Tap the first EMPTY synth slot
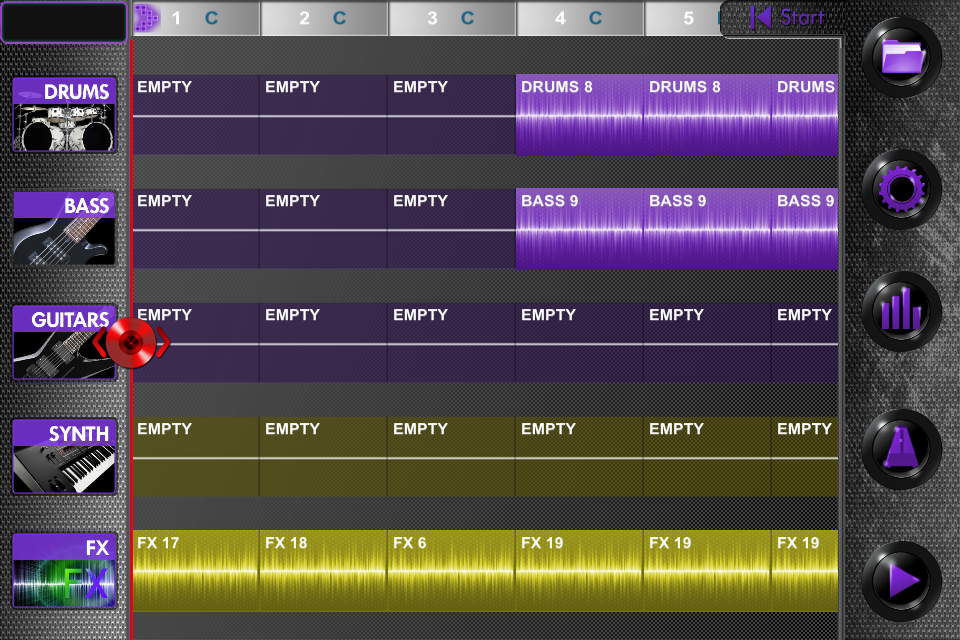This screenshot has width=960, height=640. tap(196, 456)
